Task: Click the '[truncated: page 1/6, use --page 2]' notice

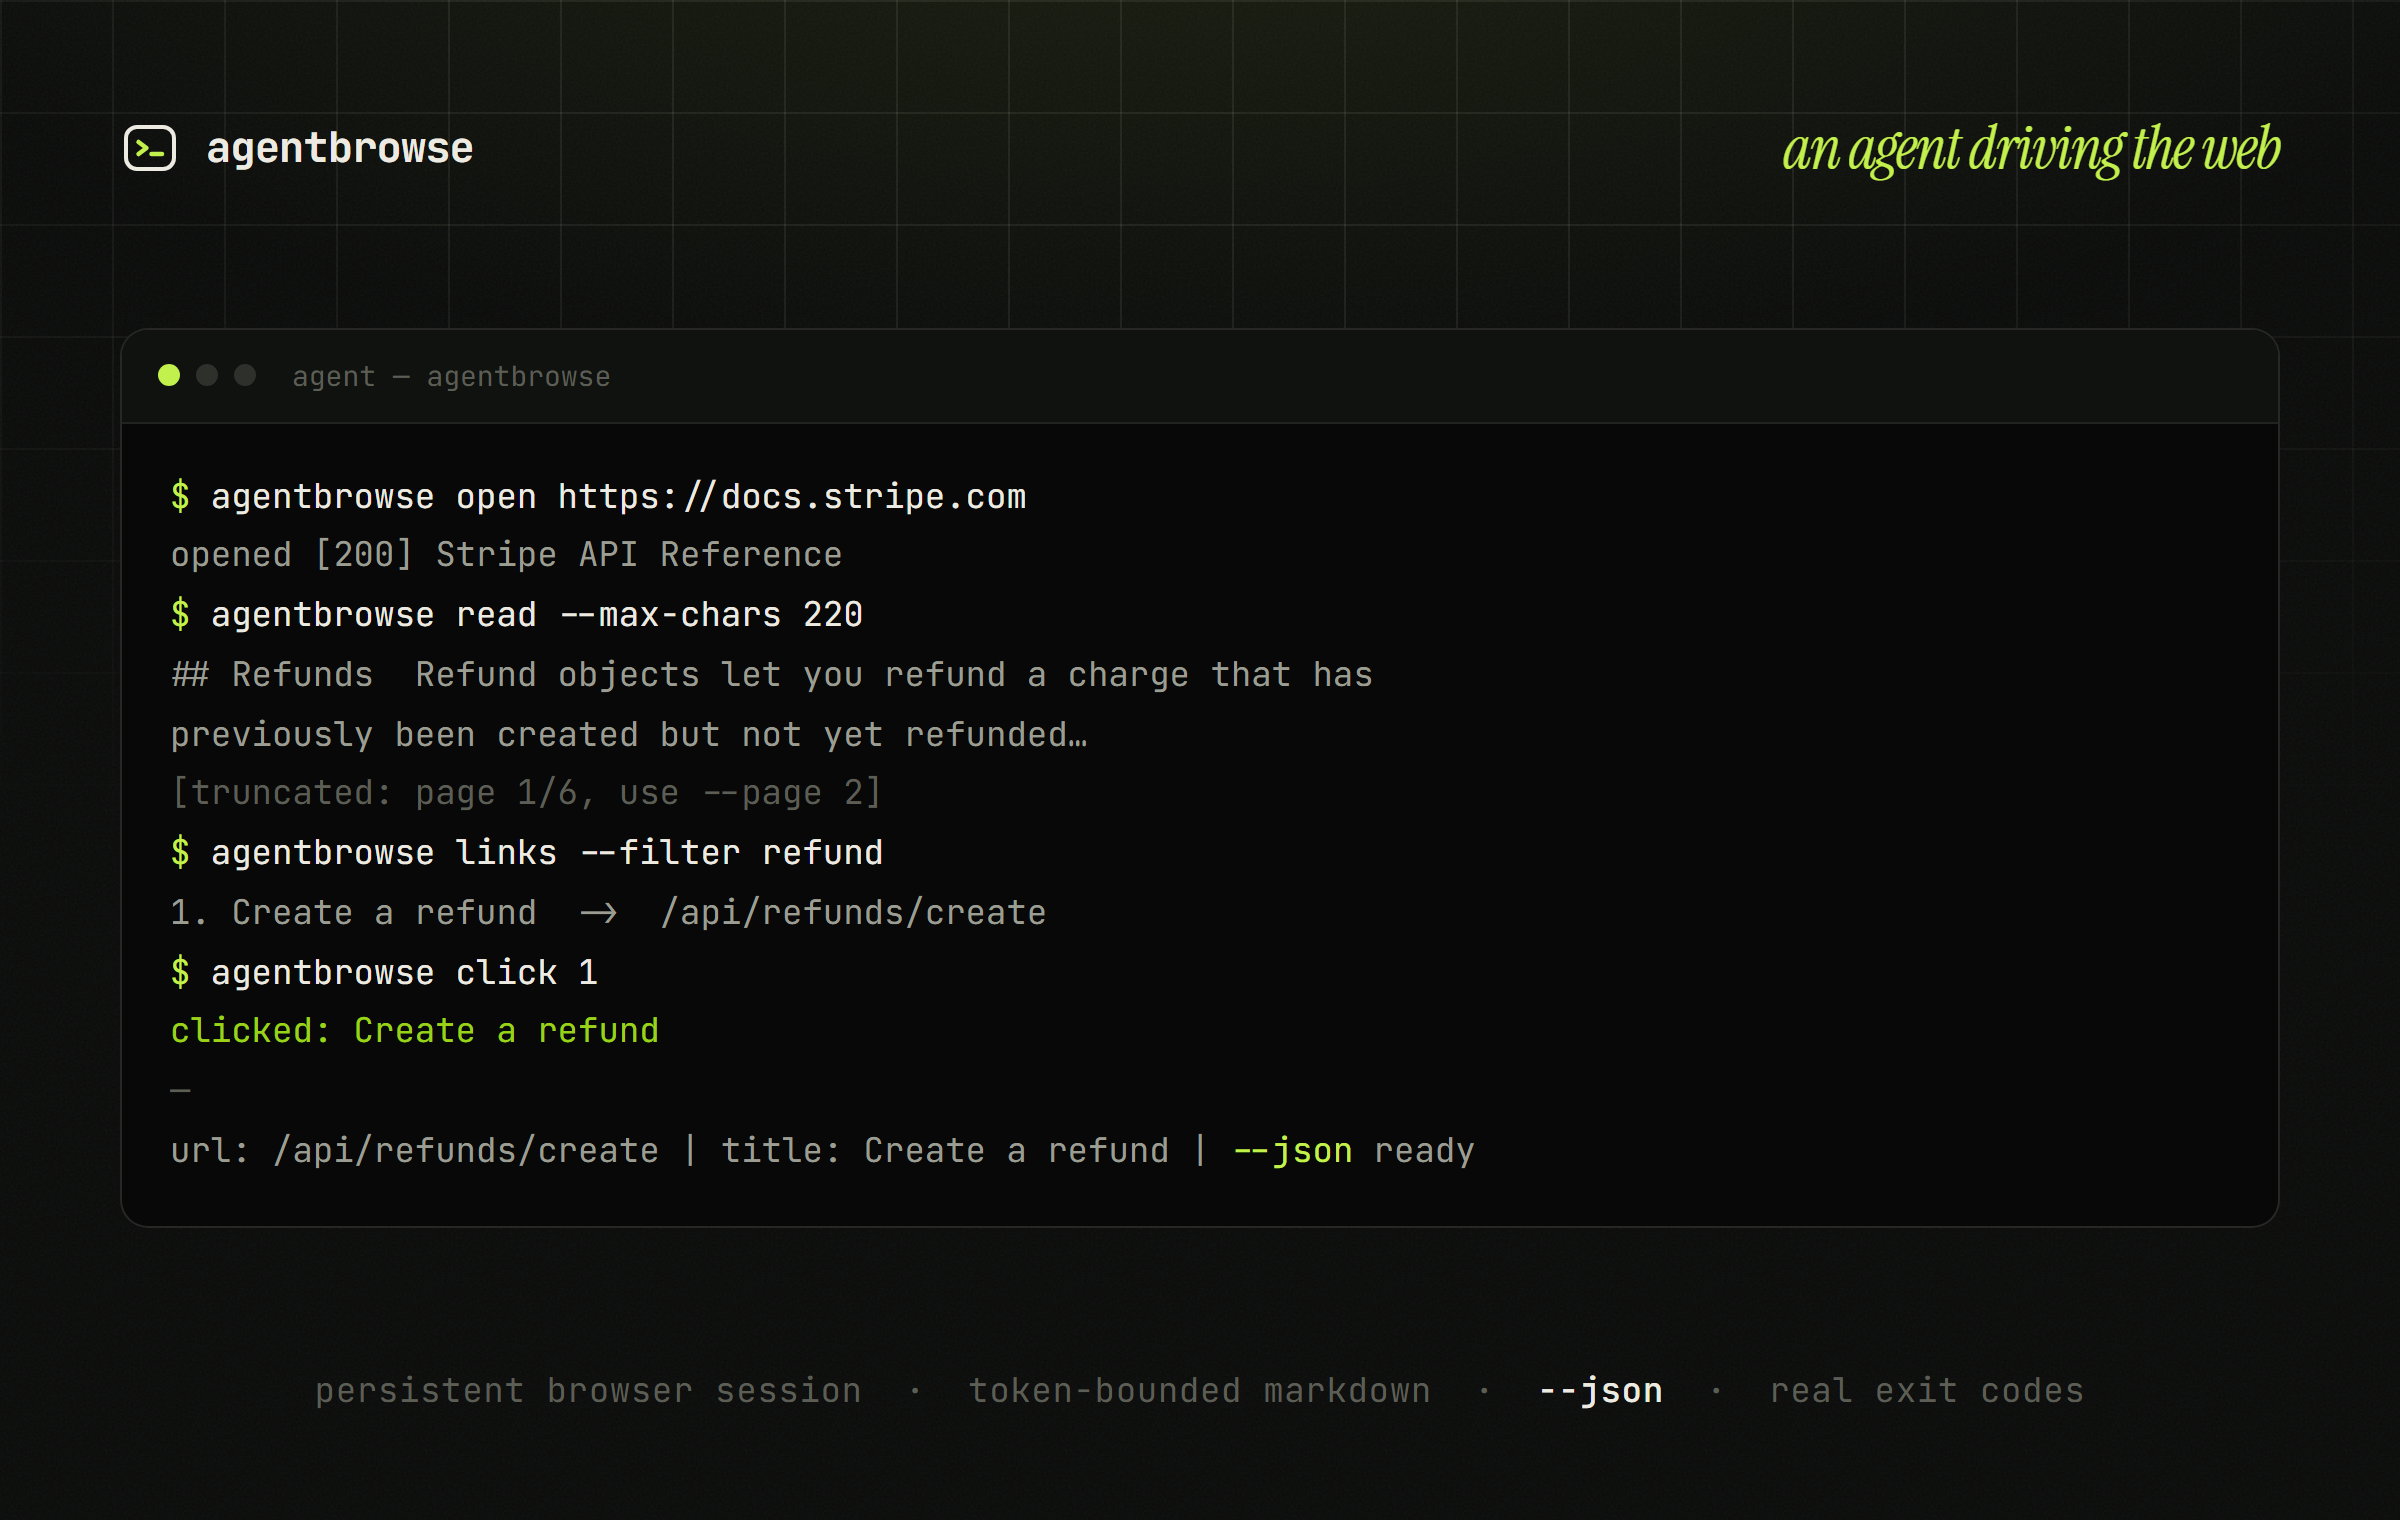Action: coord(526,793)
